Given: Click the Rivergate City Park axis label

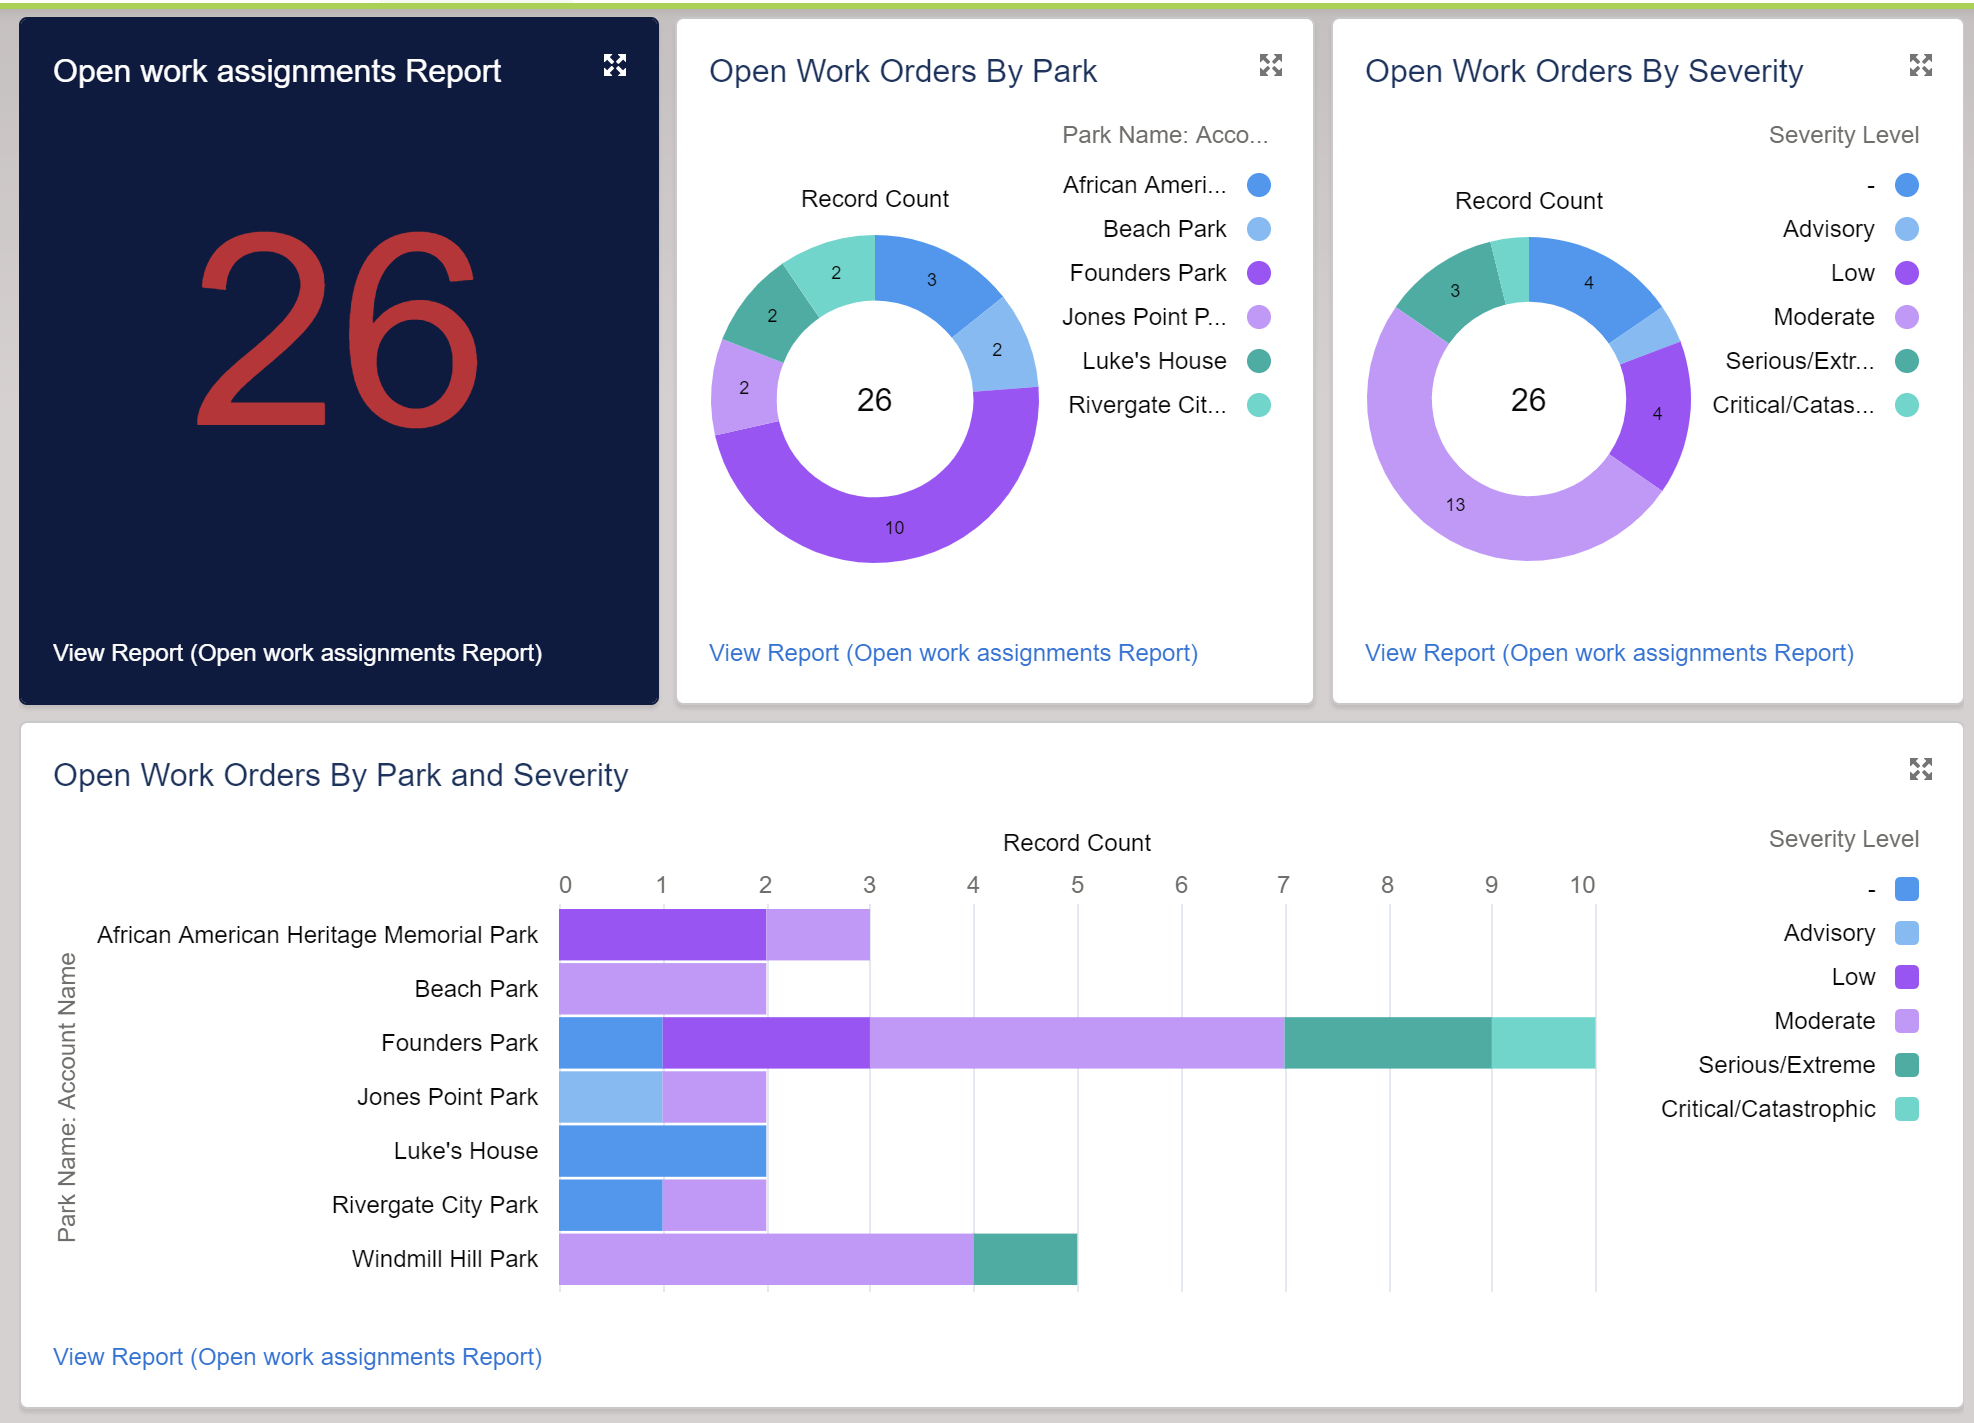Looking at the screenshot, I should coord(434,1205).
